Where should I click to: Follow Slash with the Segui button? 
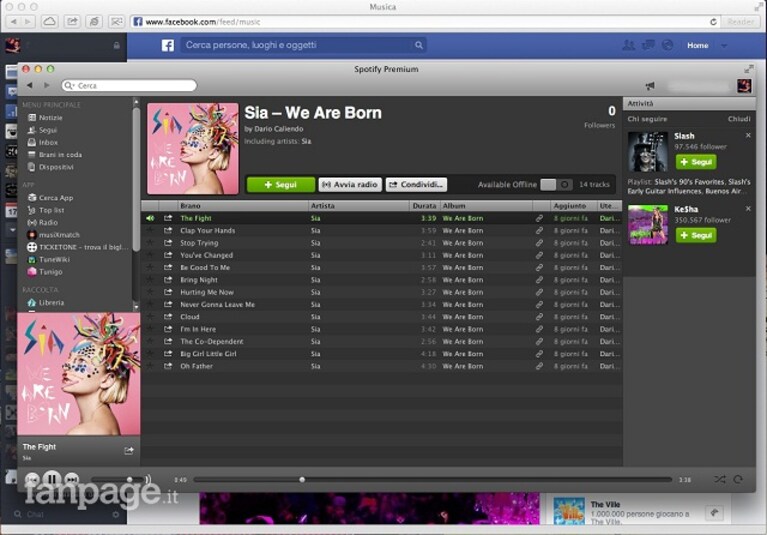click(696, 162)
